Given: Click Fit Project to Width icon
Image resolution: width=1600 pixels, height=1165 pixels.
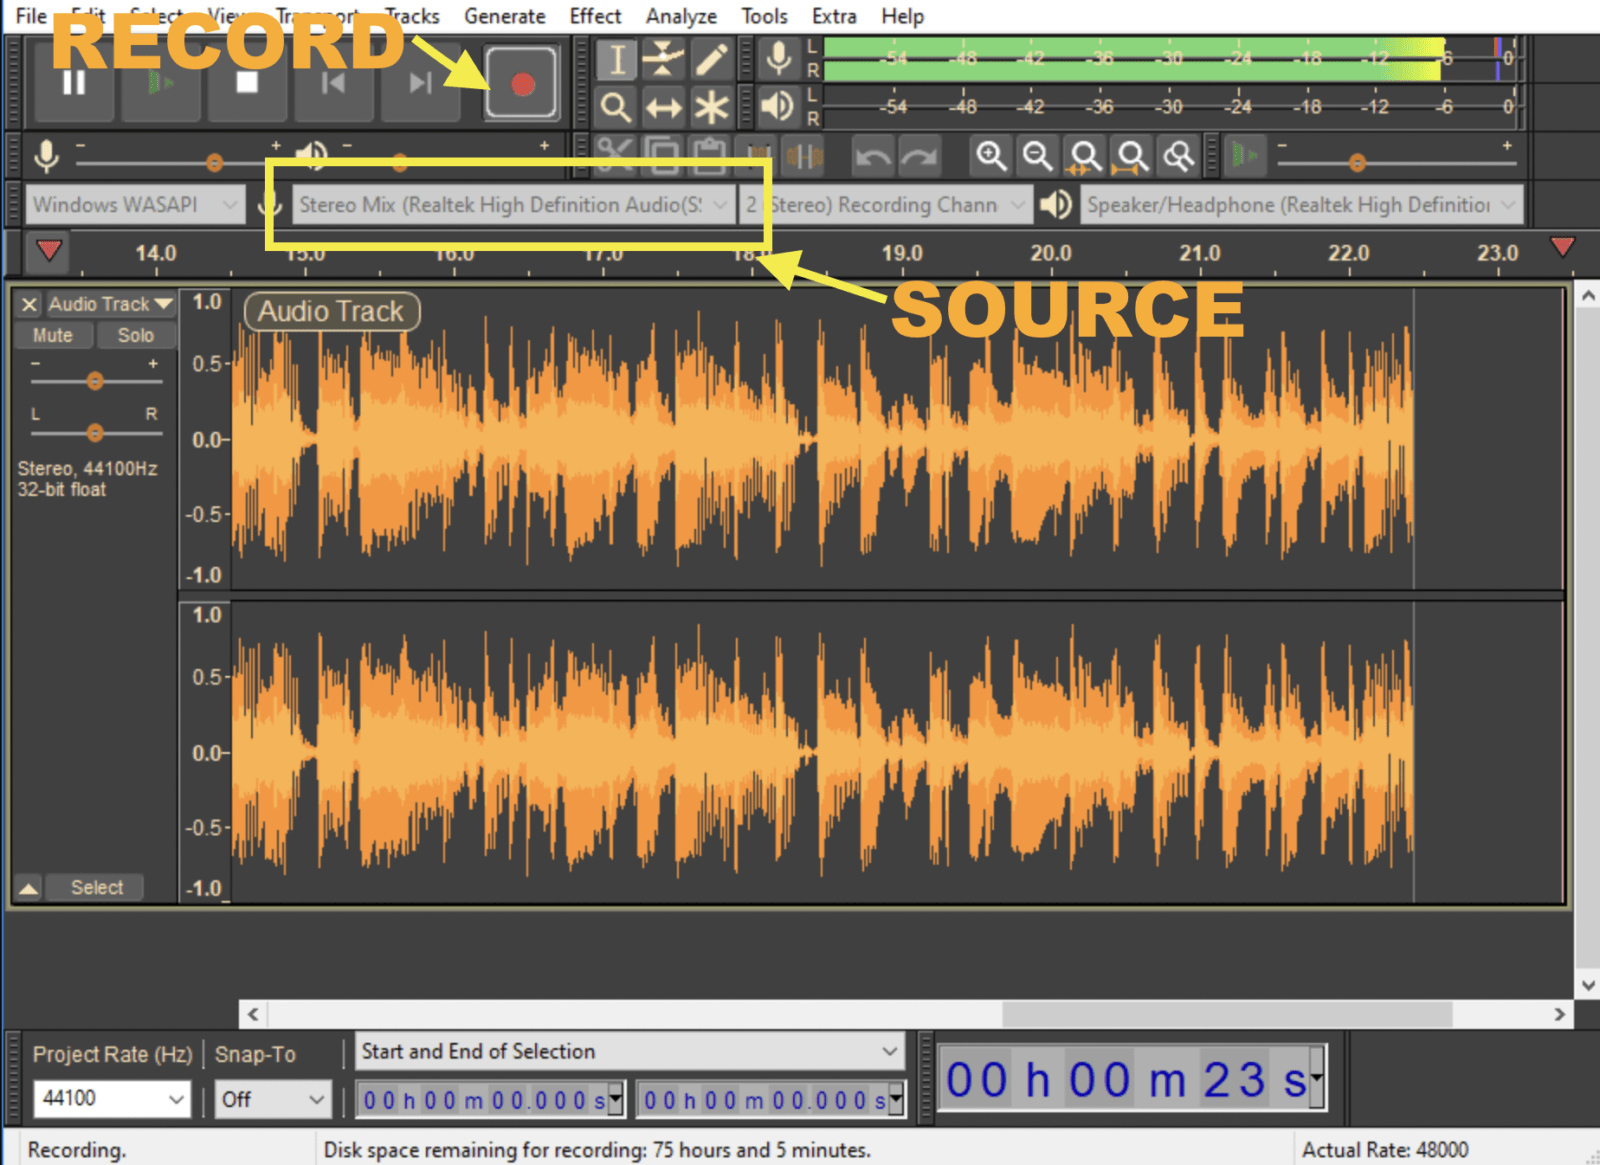Looking at the screenshot, I should [x=1133, y=157].
